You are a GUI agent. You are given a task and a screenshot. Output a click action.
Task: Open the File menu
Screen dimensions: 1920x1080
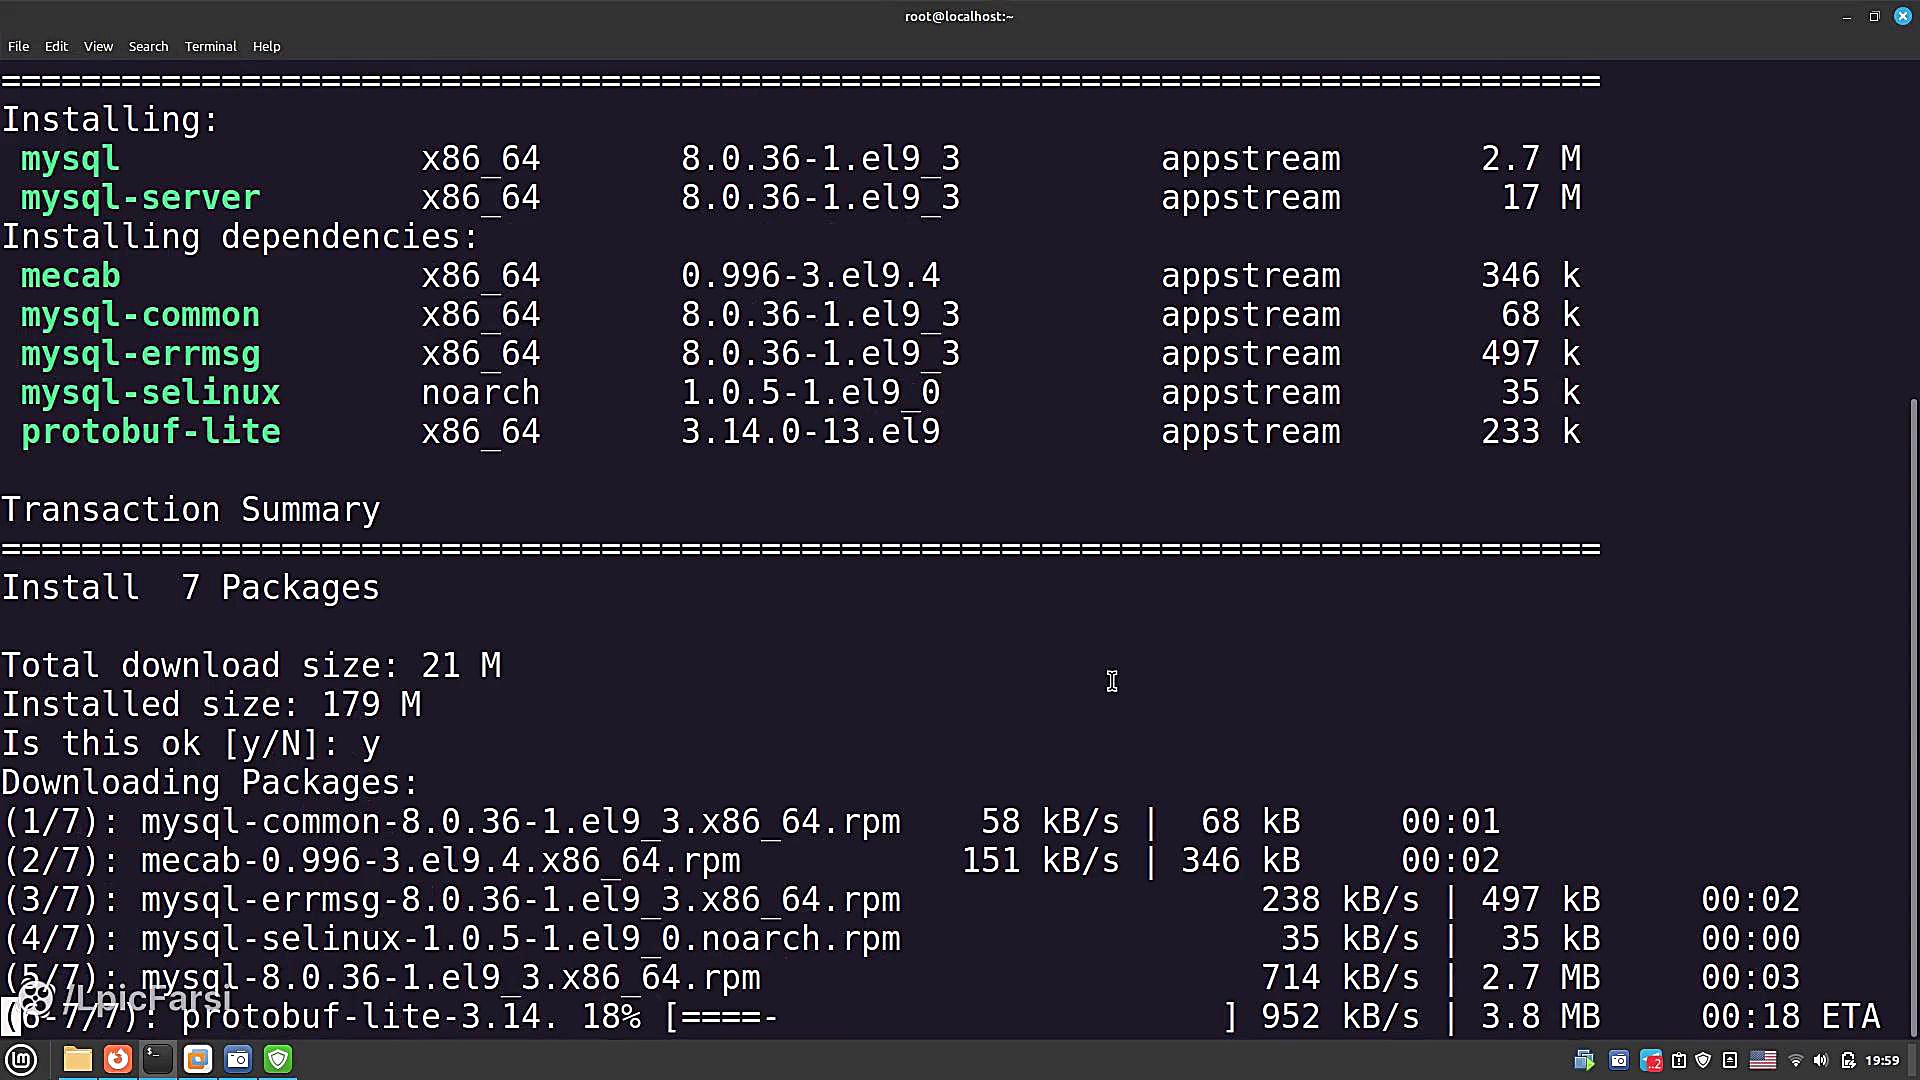18,46
